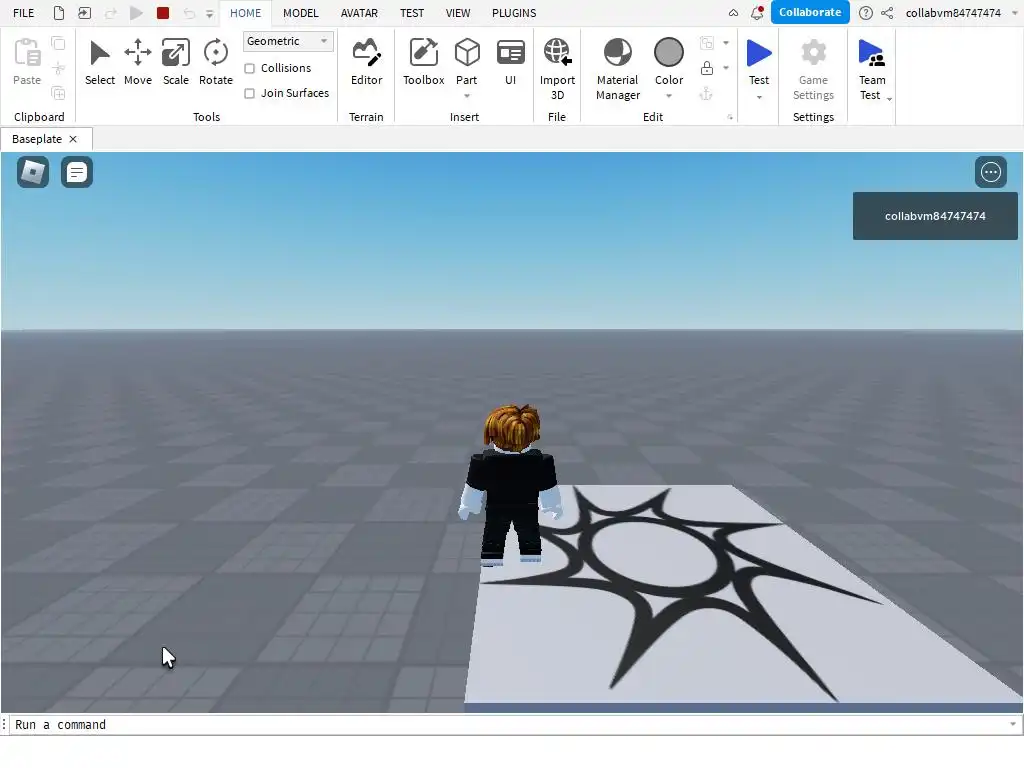This screenshot has width=1024, height=768.
Task: Open the Geometric mode dropdown
Action: coord(288,41)
